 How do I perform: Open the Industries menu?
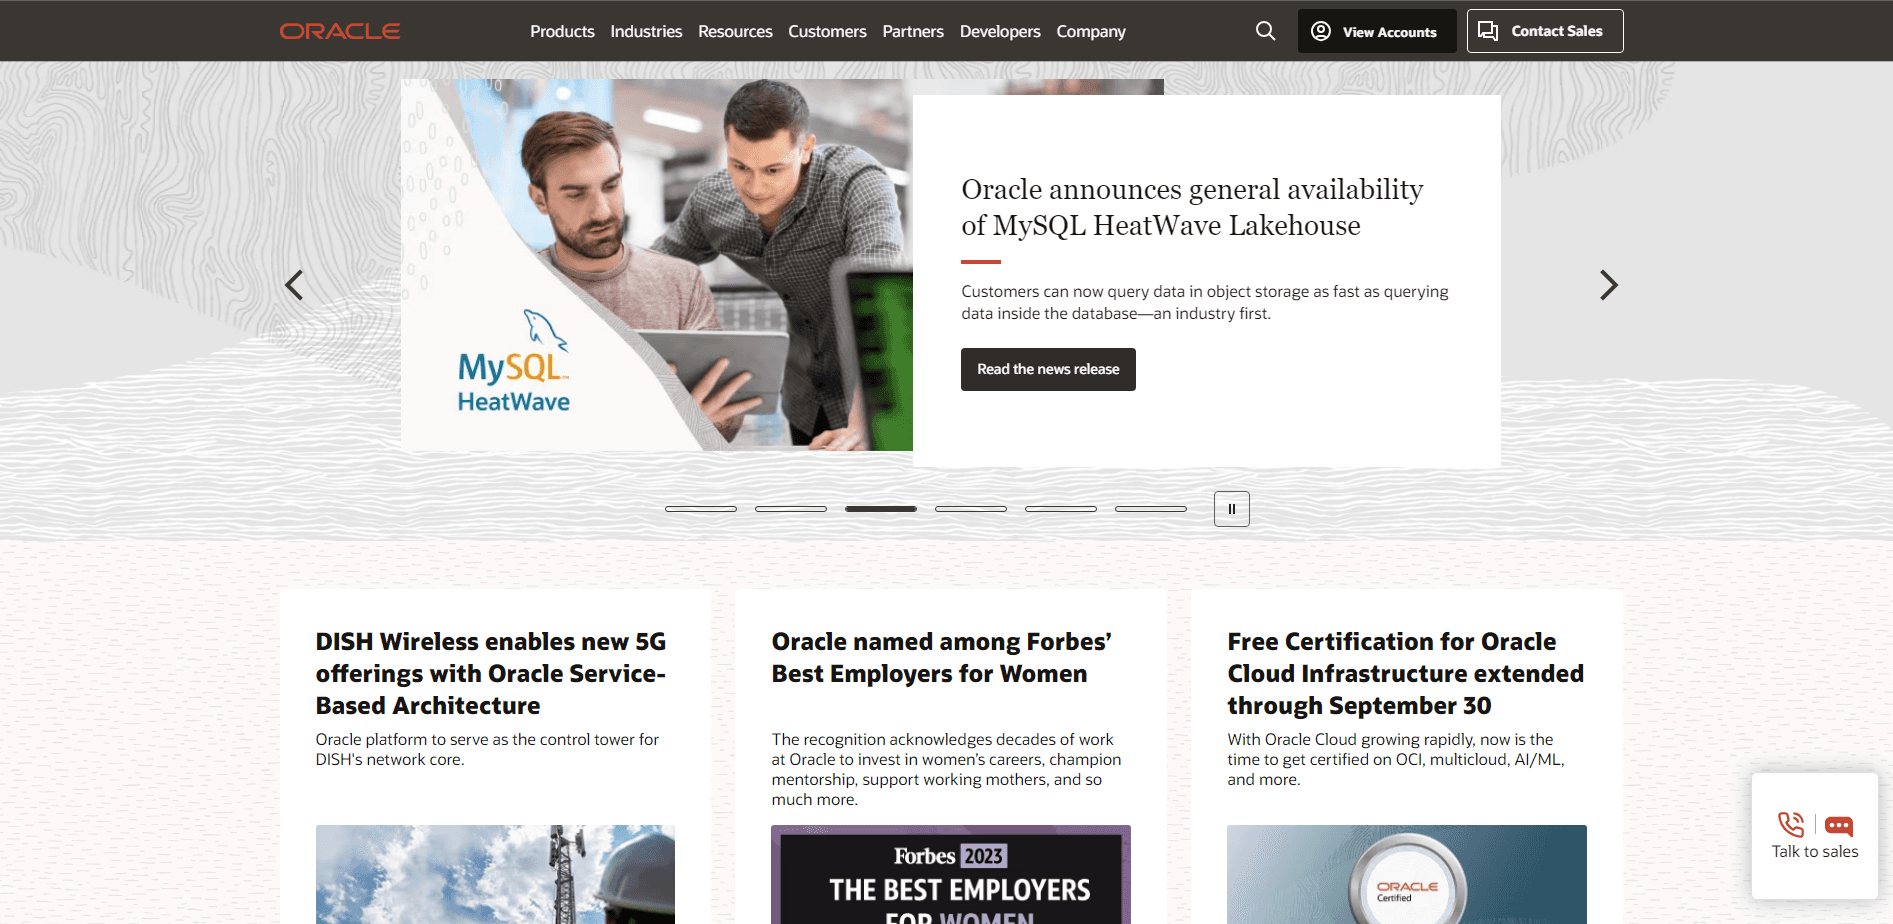point(646,31)
